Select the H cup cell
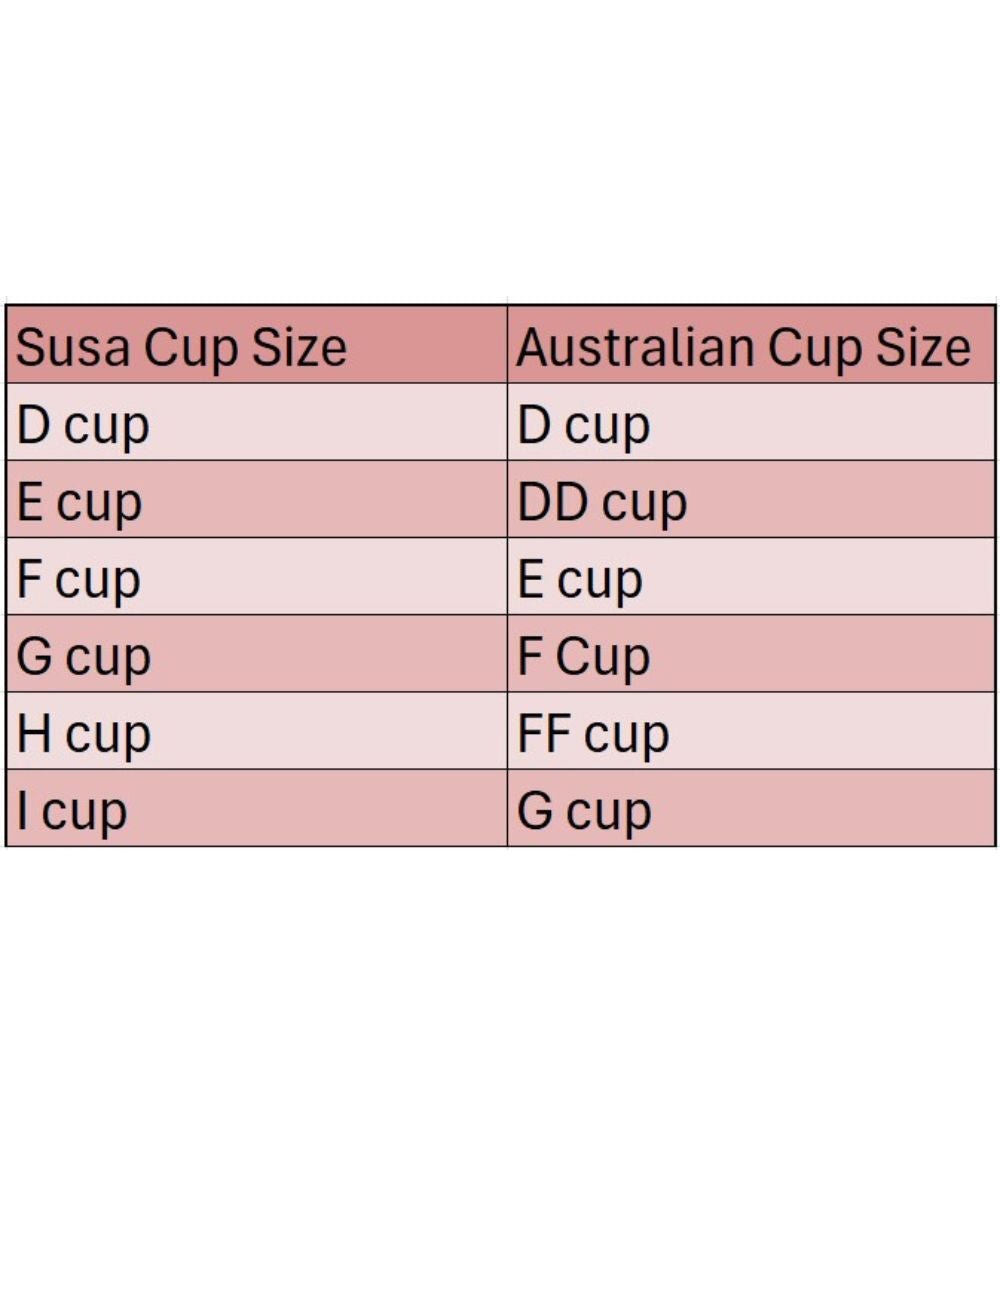The width and height of the screenshot is (1000, 1307). coord(256,731)
